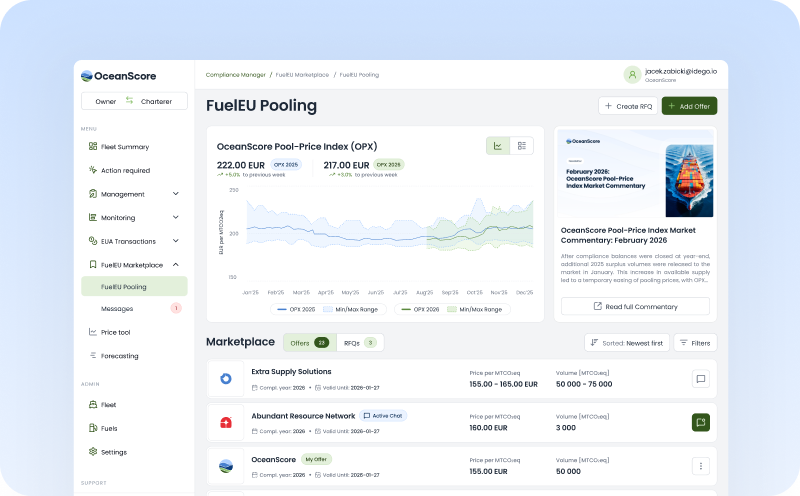Open the Sorted: Newest first dropdown

point(626,343)
